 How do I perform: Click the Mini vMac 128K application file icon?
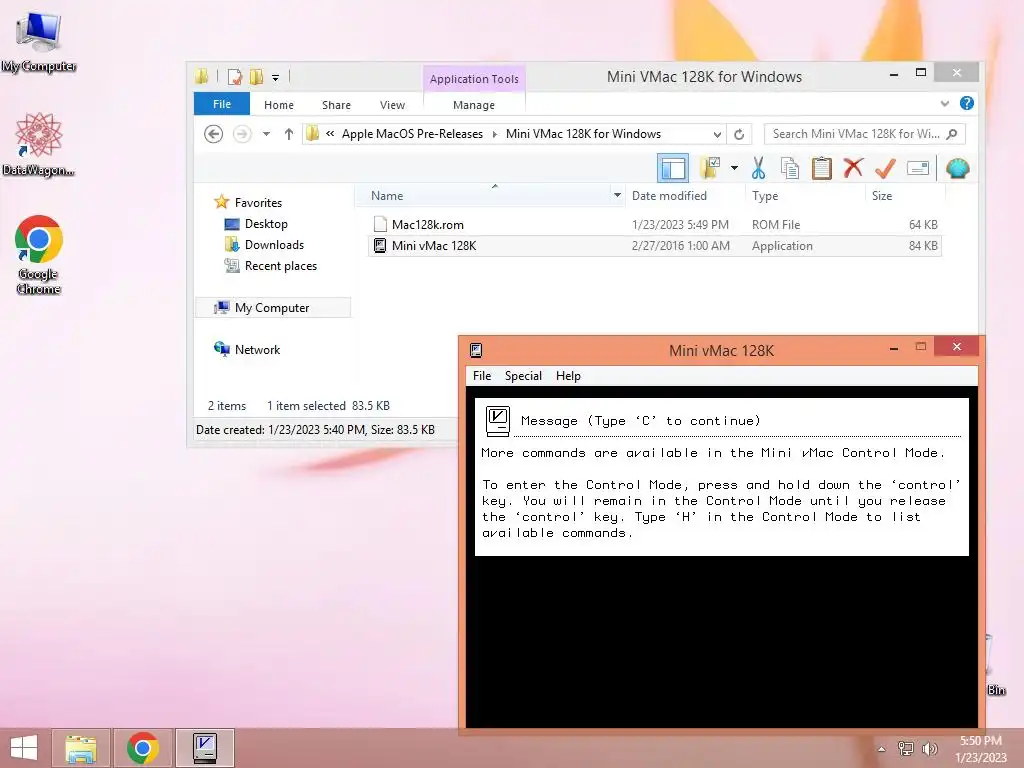(x=379, y=246)
